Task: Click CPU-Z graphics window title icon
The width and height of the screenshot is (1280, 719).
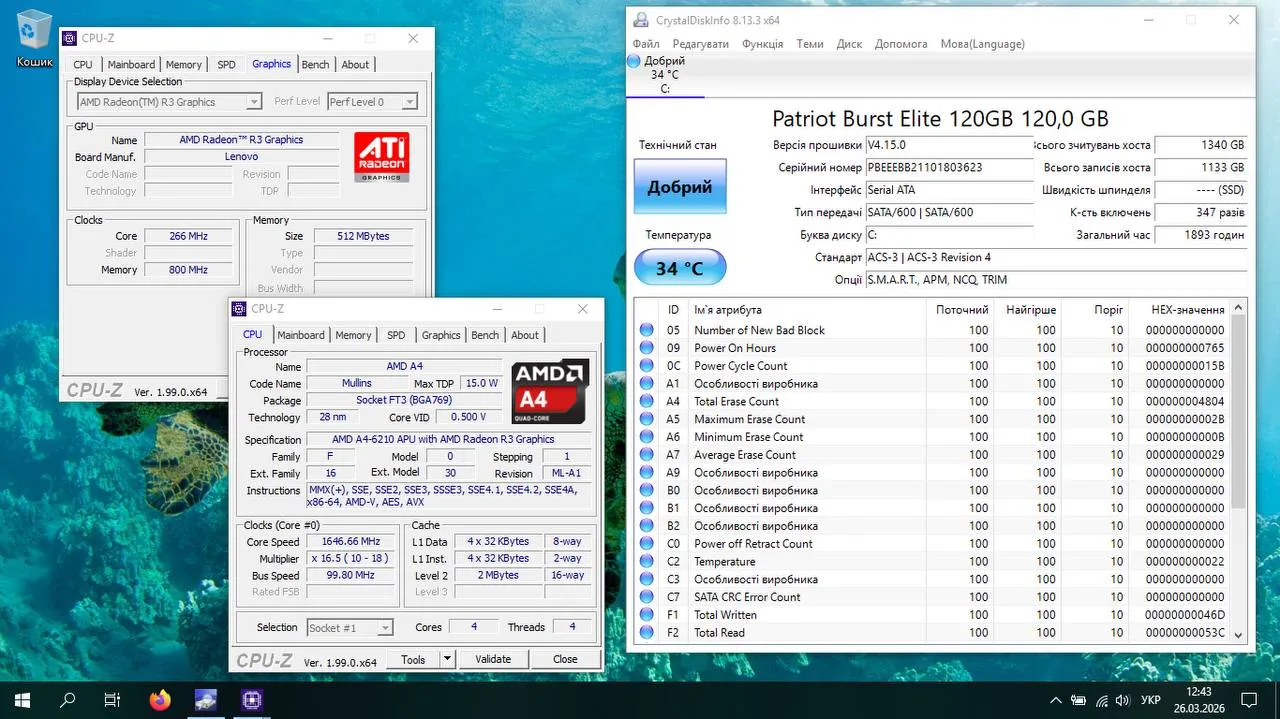Action: pos(69,38)
